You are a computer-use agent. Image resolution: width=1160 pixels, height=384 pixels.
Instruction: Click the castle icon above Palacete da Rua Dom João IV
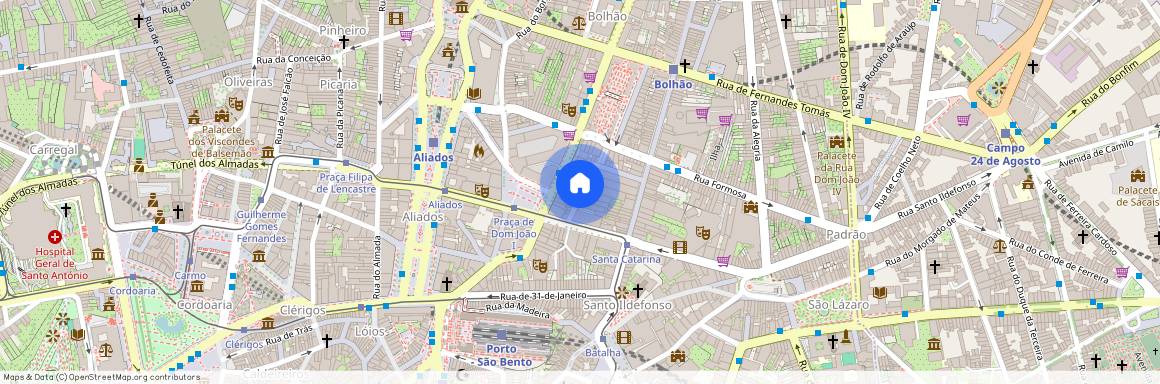click(836, 141)
